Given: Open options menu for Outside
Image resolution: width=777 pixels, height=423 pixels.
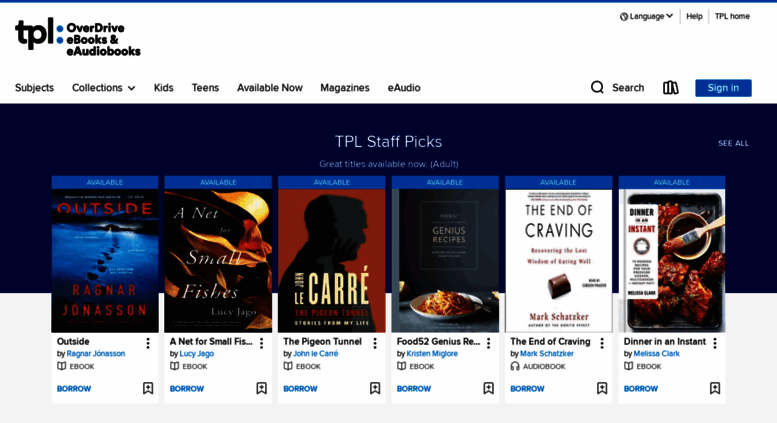Looking at the screenshot, I should click(148, 343).
